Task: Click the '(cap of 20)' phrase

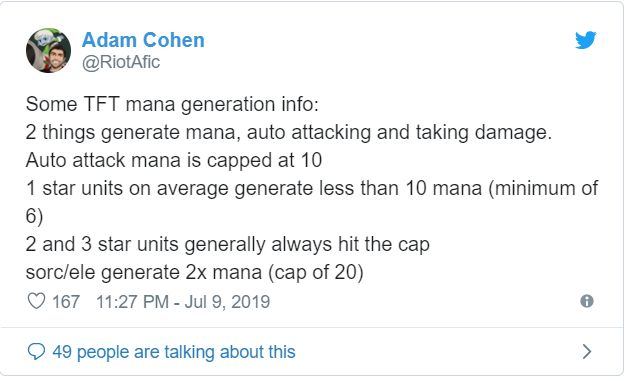Action: pyautogui.click(x=316, y=272)
